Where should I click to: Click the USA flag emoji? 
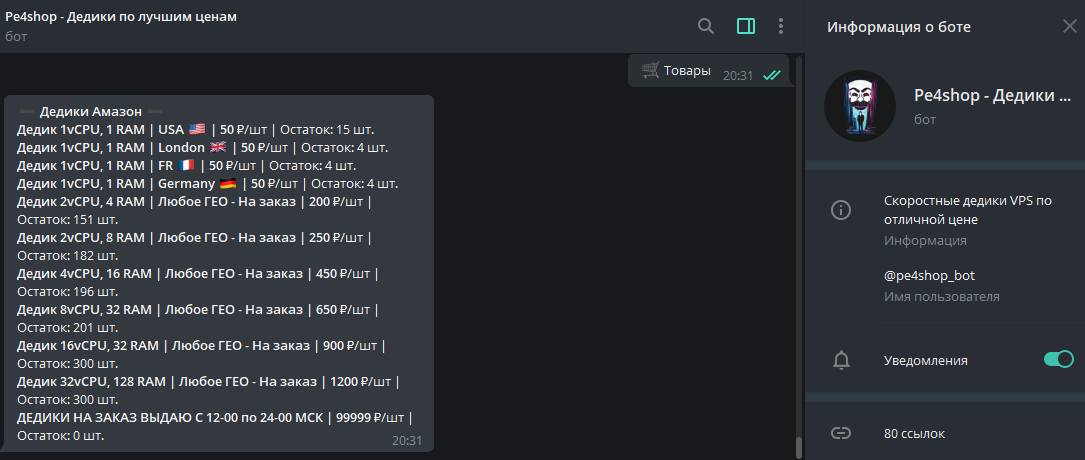[197, 129]
